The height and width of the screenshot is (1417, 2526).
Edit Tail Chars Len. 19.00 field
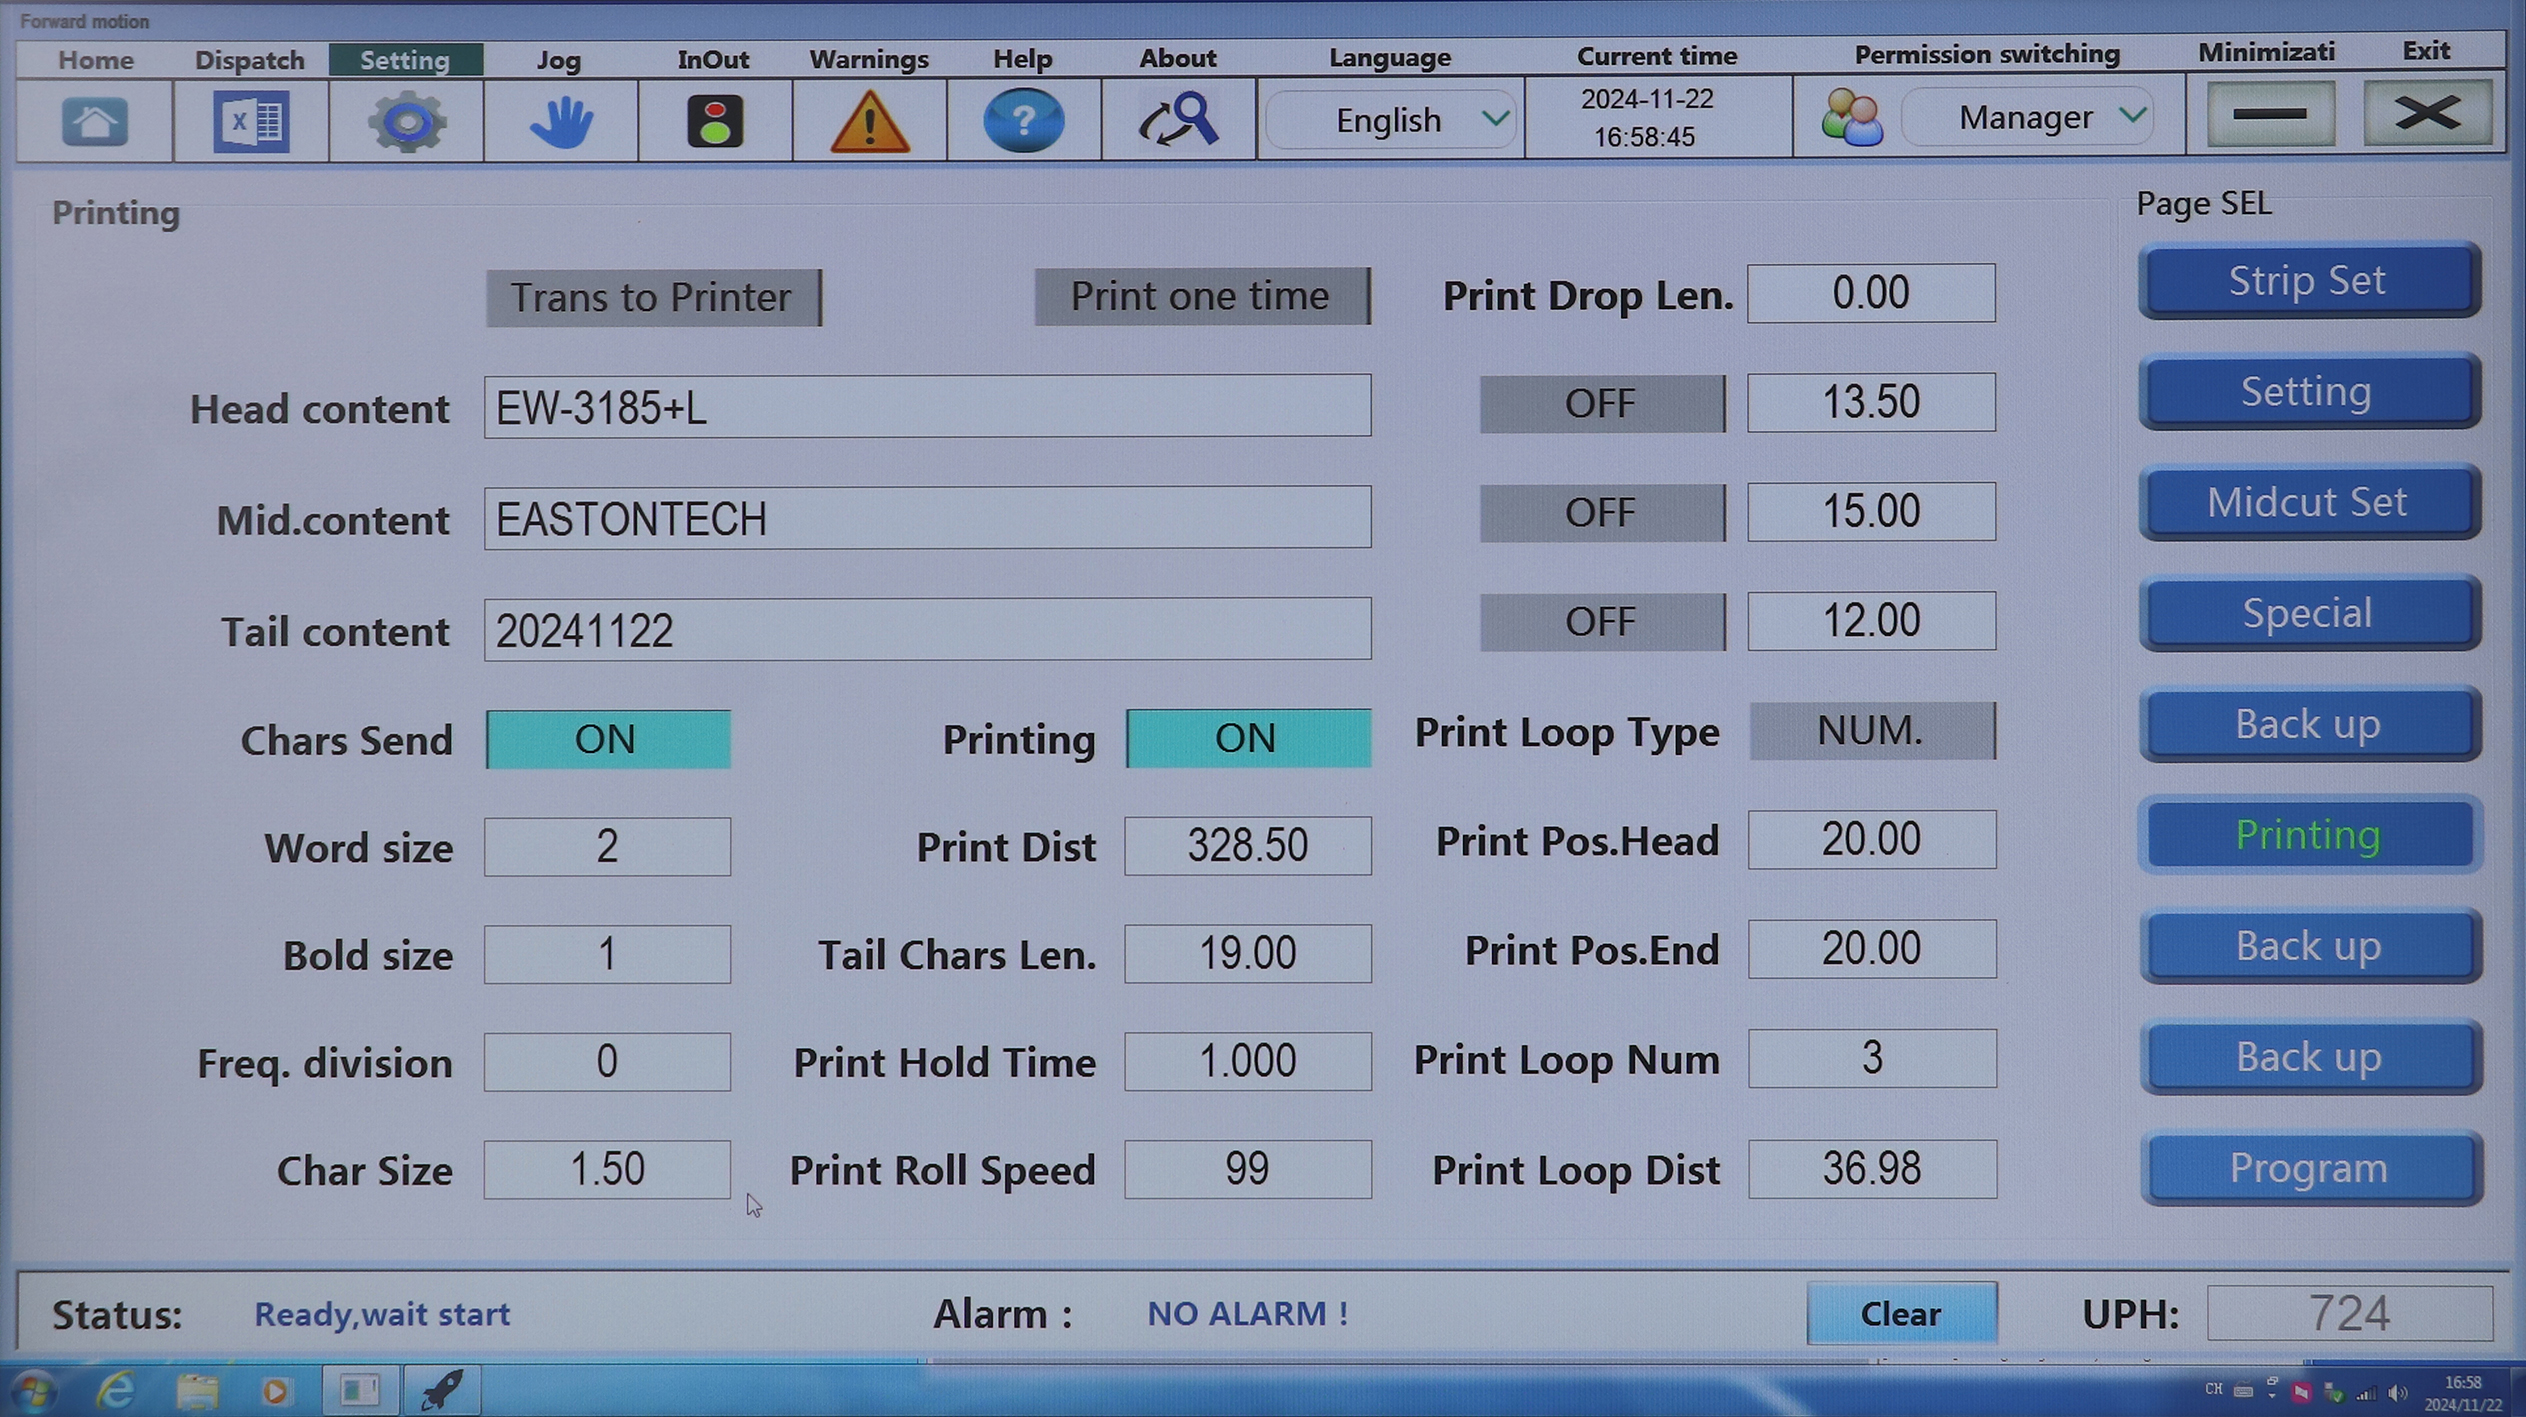[1248, 953]
